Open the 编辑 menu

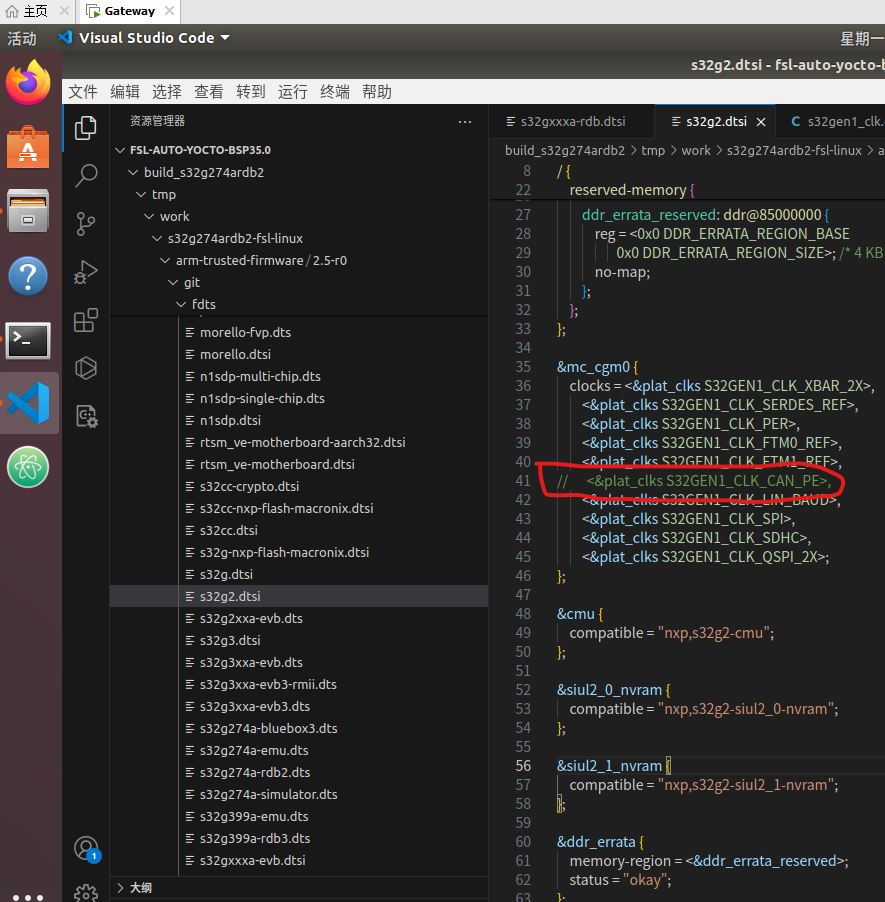125,91
